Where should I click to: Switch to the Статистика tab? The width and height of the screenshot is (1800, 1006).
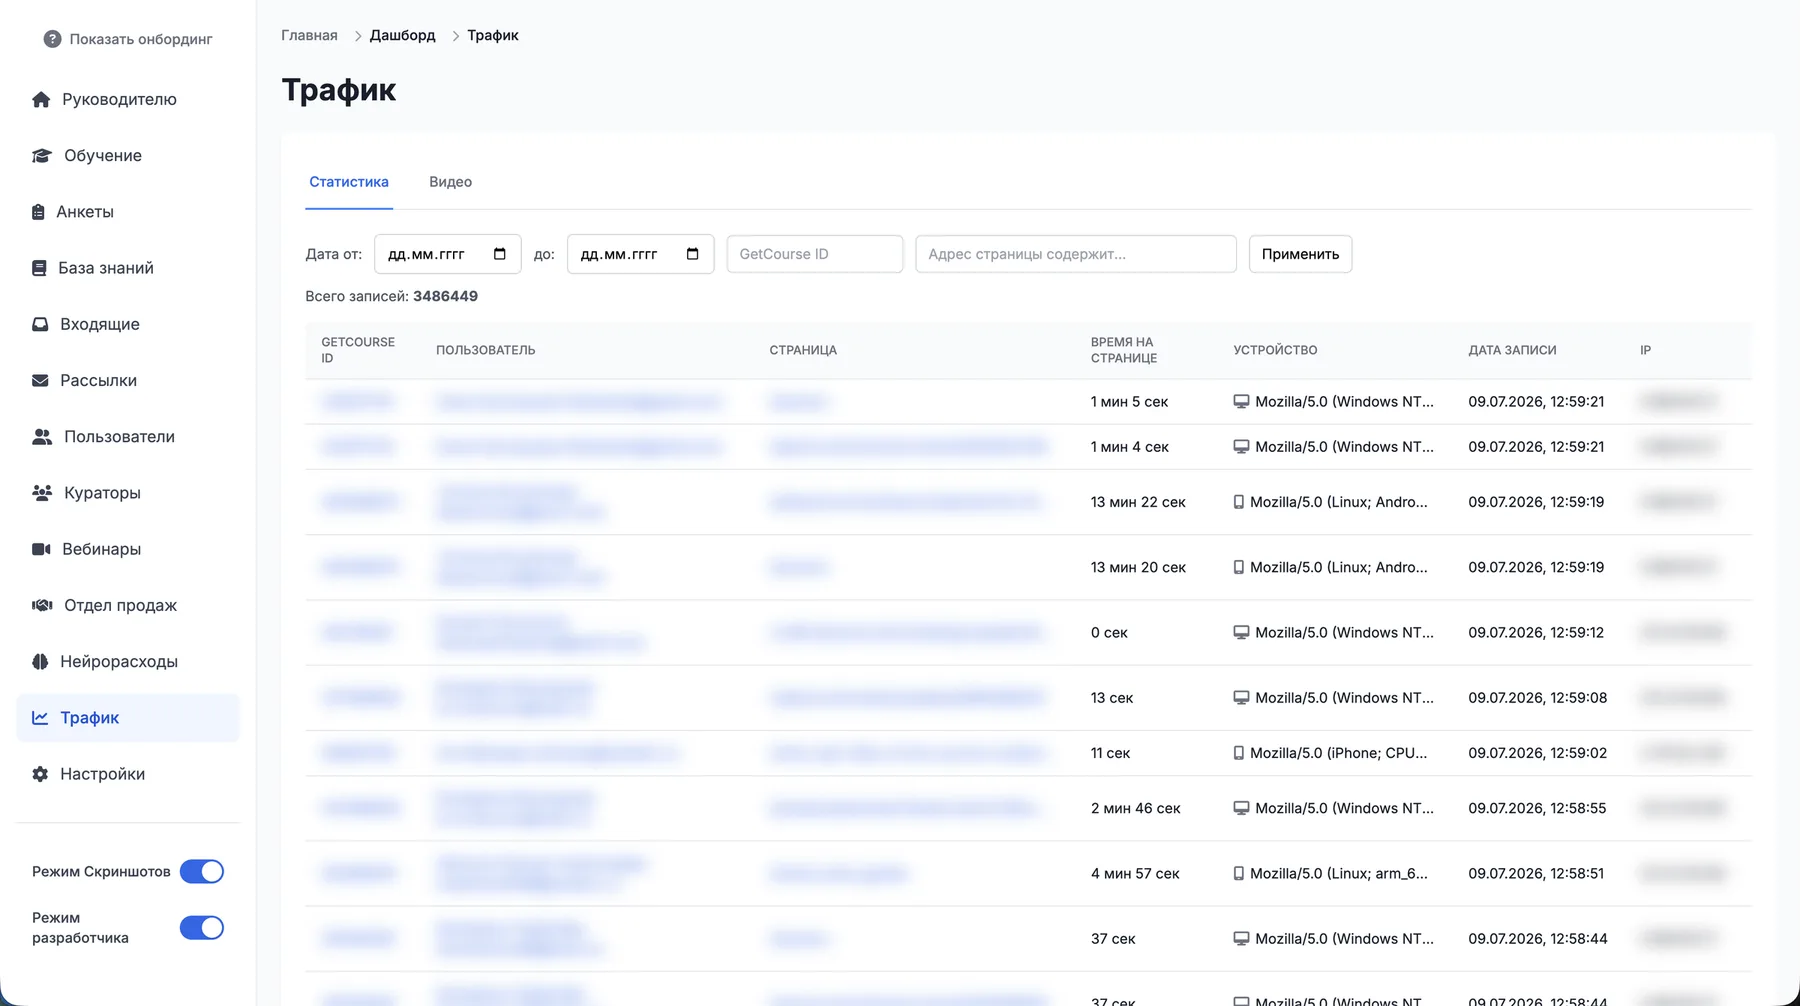coord(349,182)
